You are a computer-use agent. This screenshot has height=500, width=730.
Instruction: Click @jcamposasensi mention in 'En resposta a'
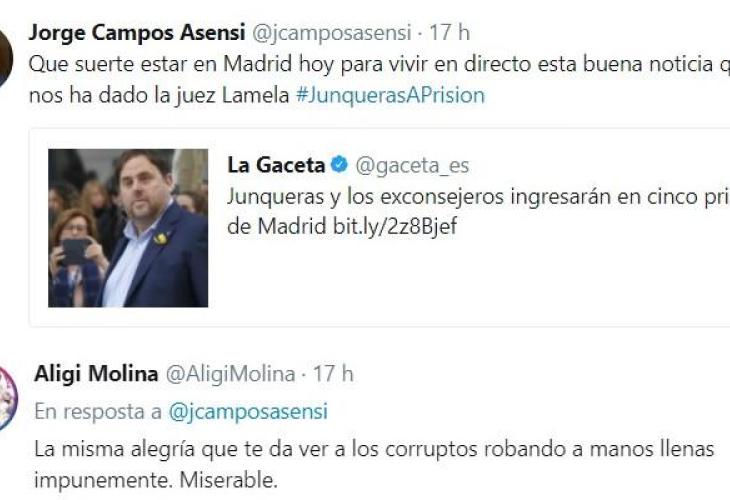point(248,412)
